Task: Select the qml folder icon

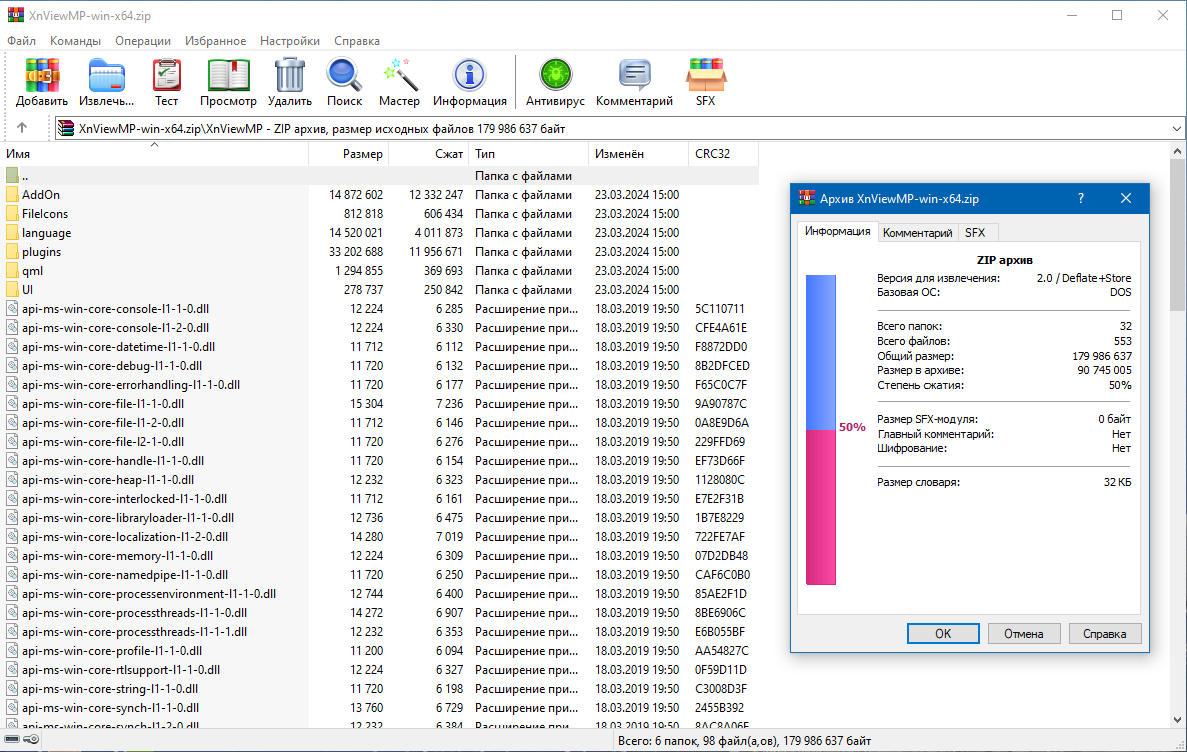Action: pos(12,270)
